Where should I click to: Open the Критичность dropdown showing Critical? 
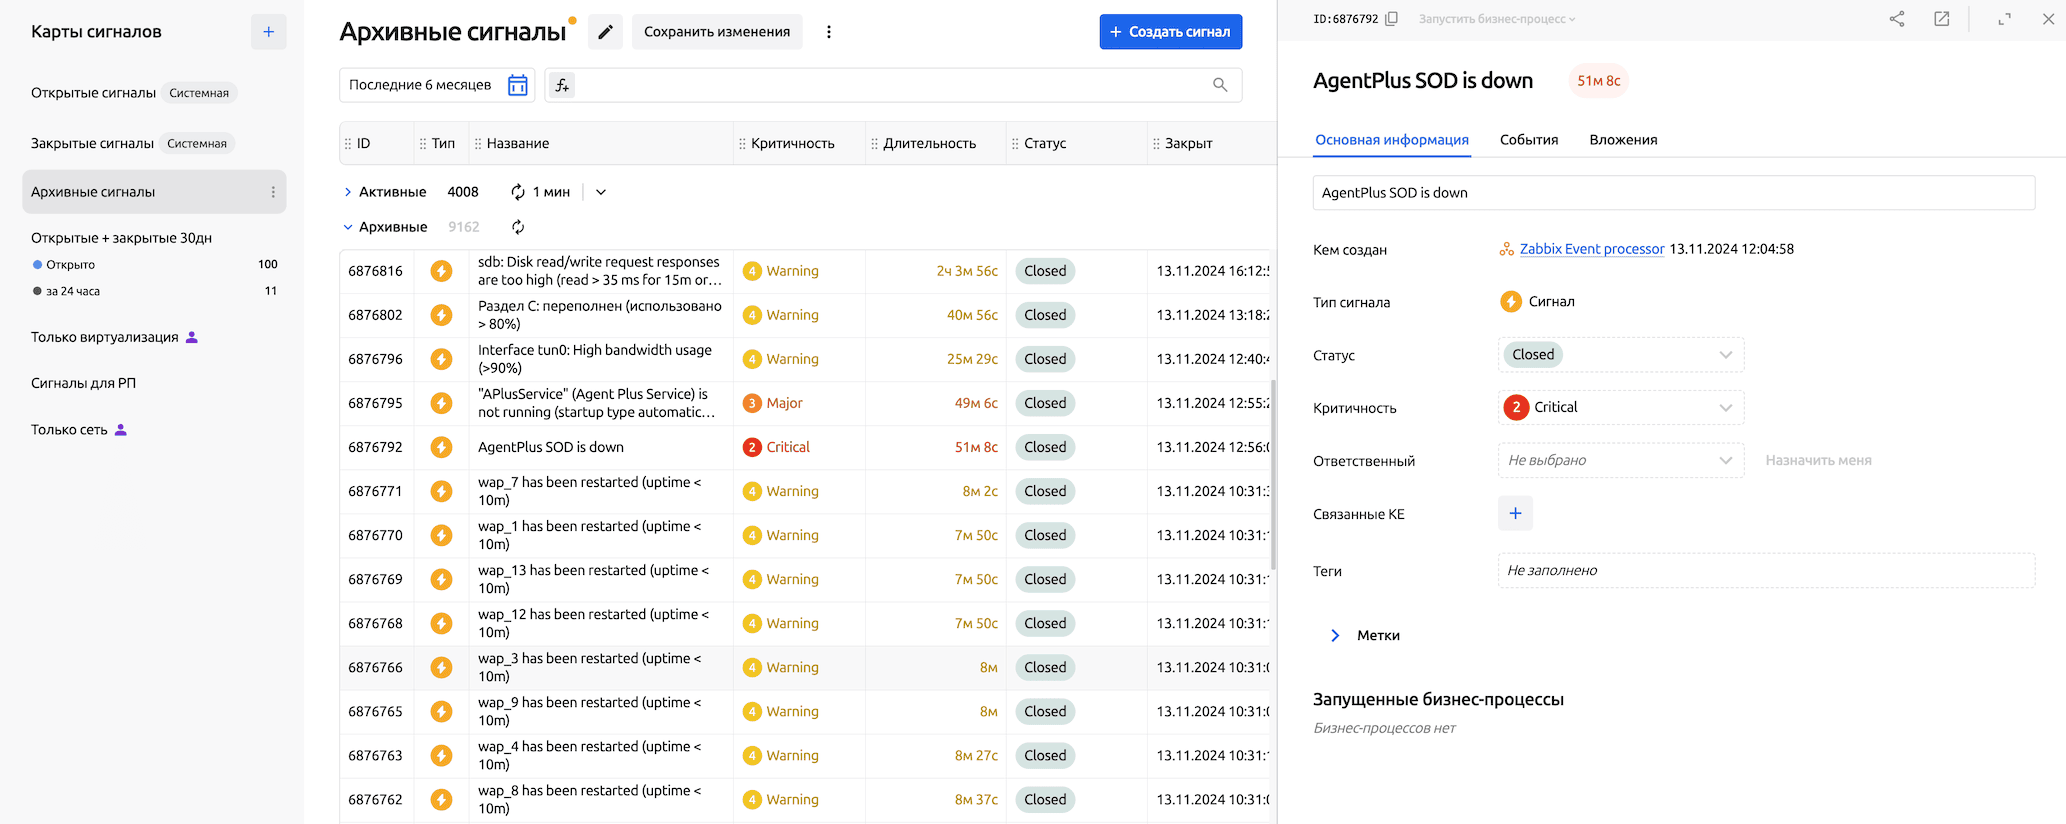coord(1620,408)
